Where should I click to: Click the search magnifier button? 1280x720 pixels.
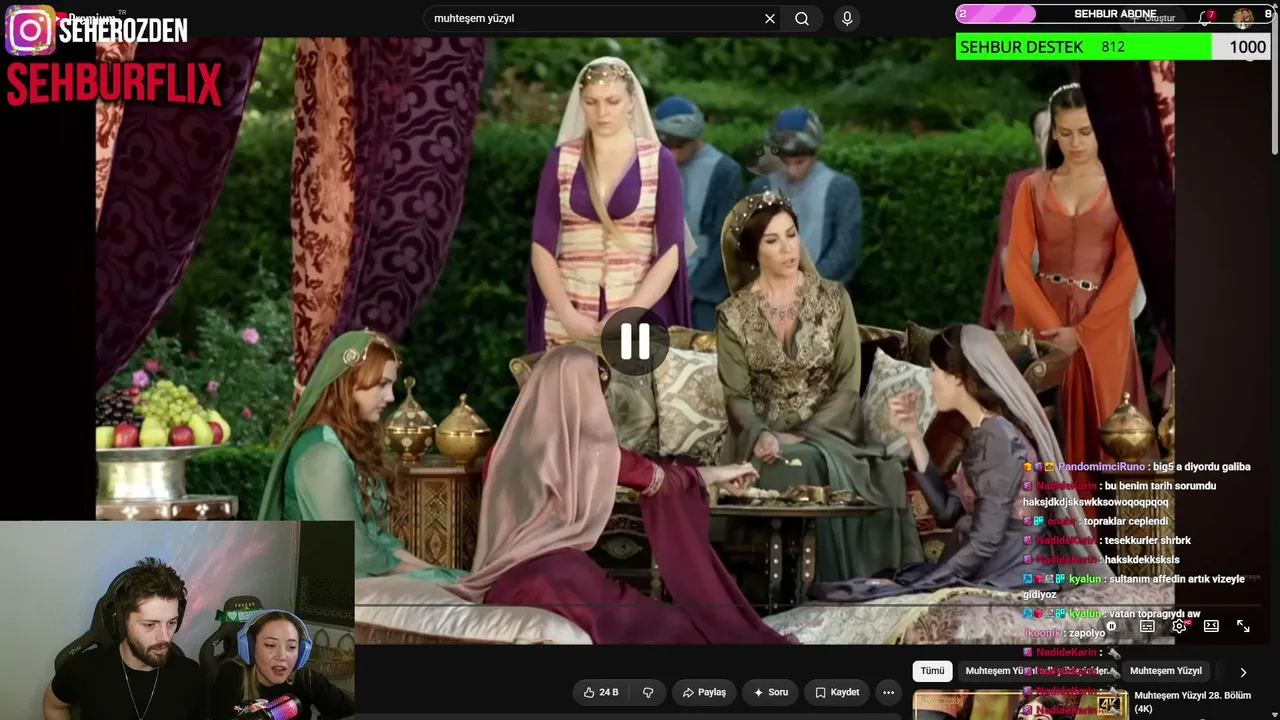tap(802, 19)
